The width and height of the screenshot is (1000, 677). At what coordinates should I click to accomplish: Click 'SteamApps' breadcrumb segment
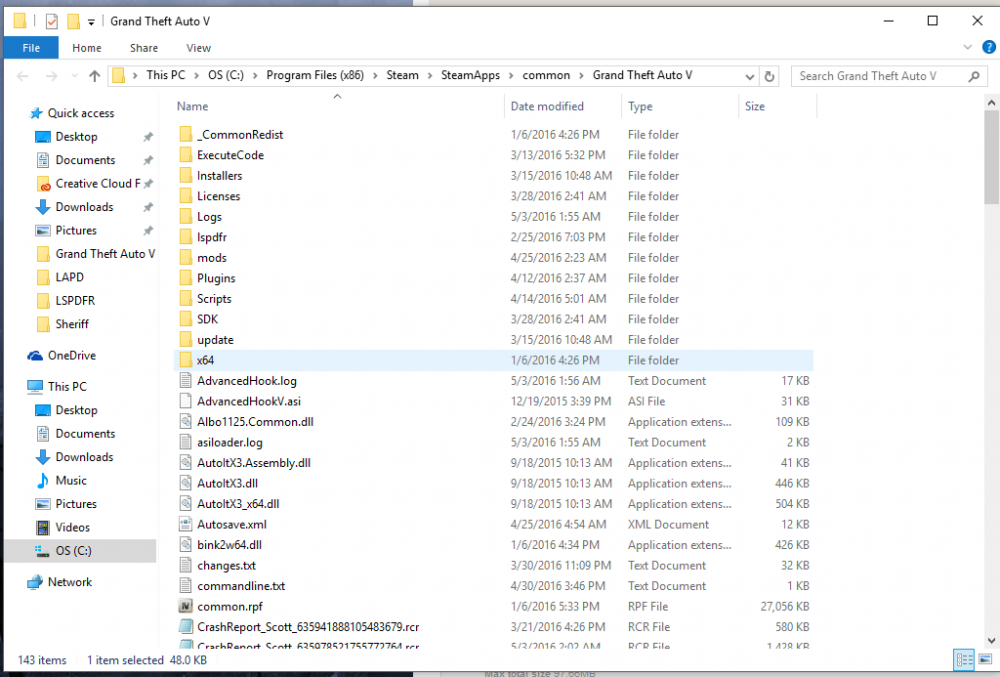(471, 75)
